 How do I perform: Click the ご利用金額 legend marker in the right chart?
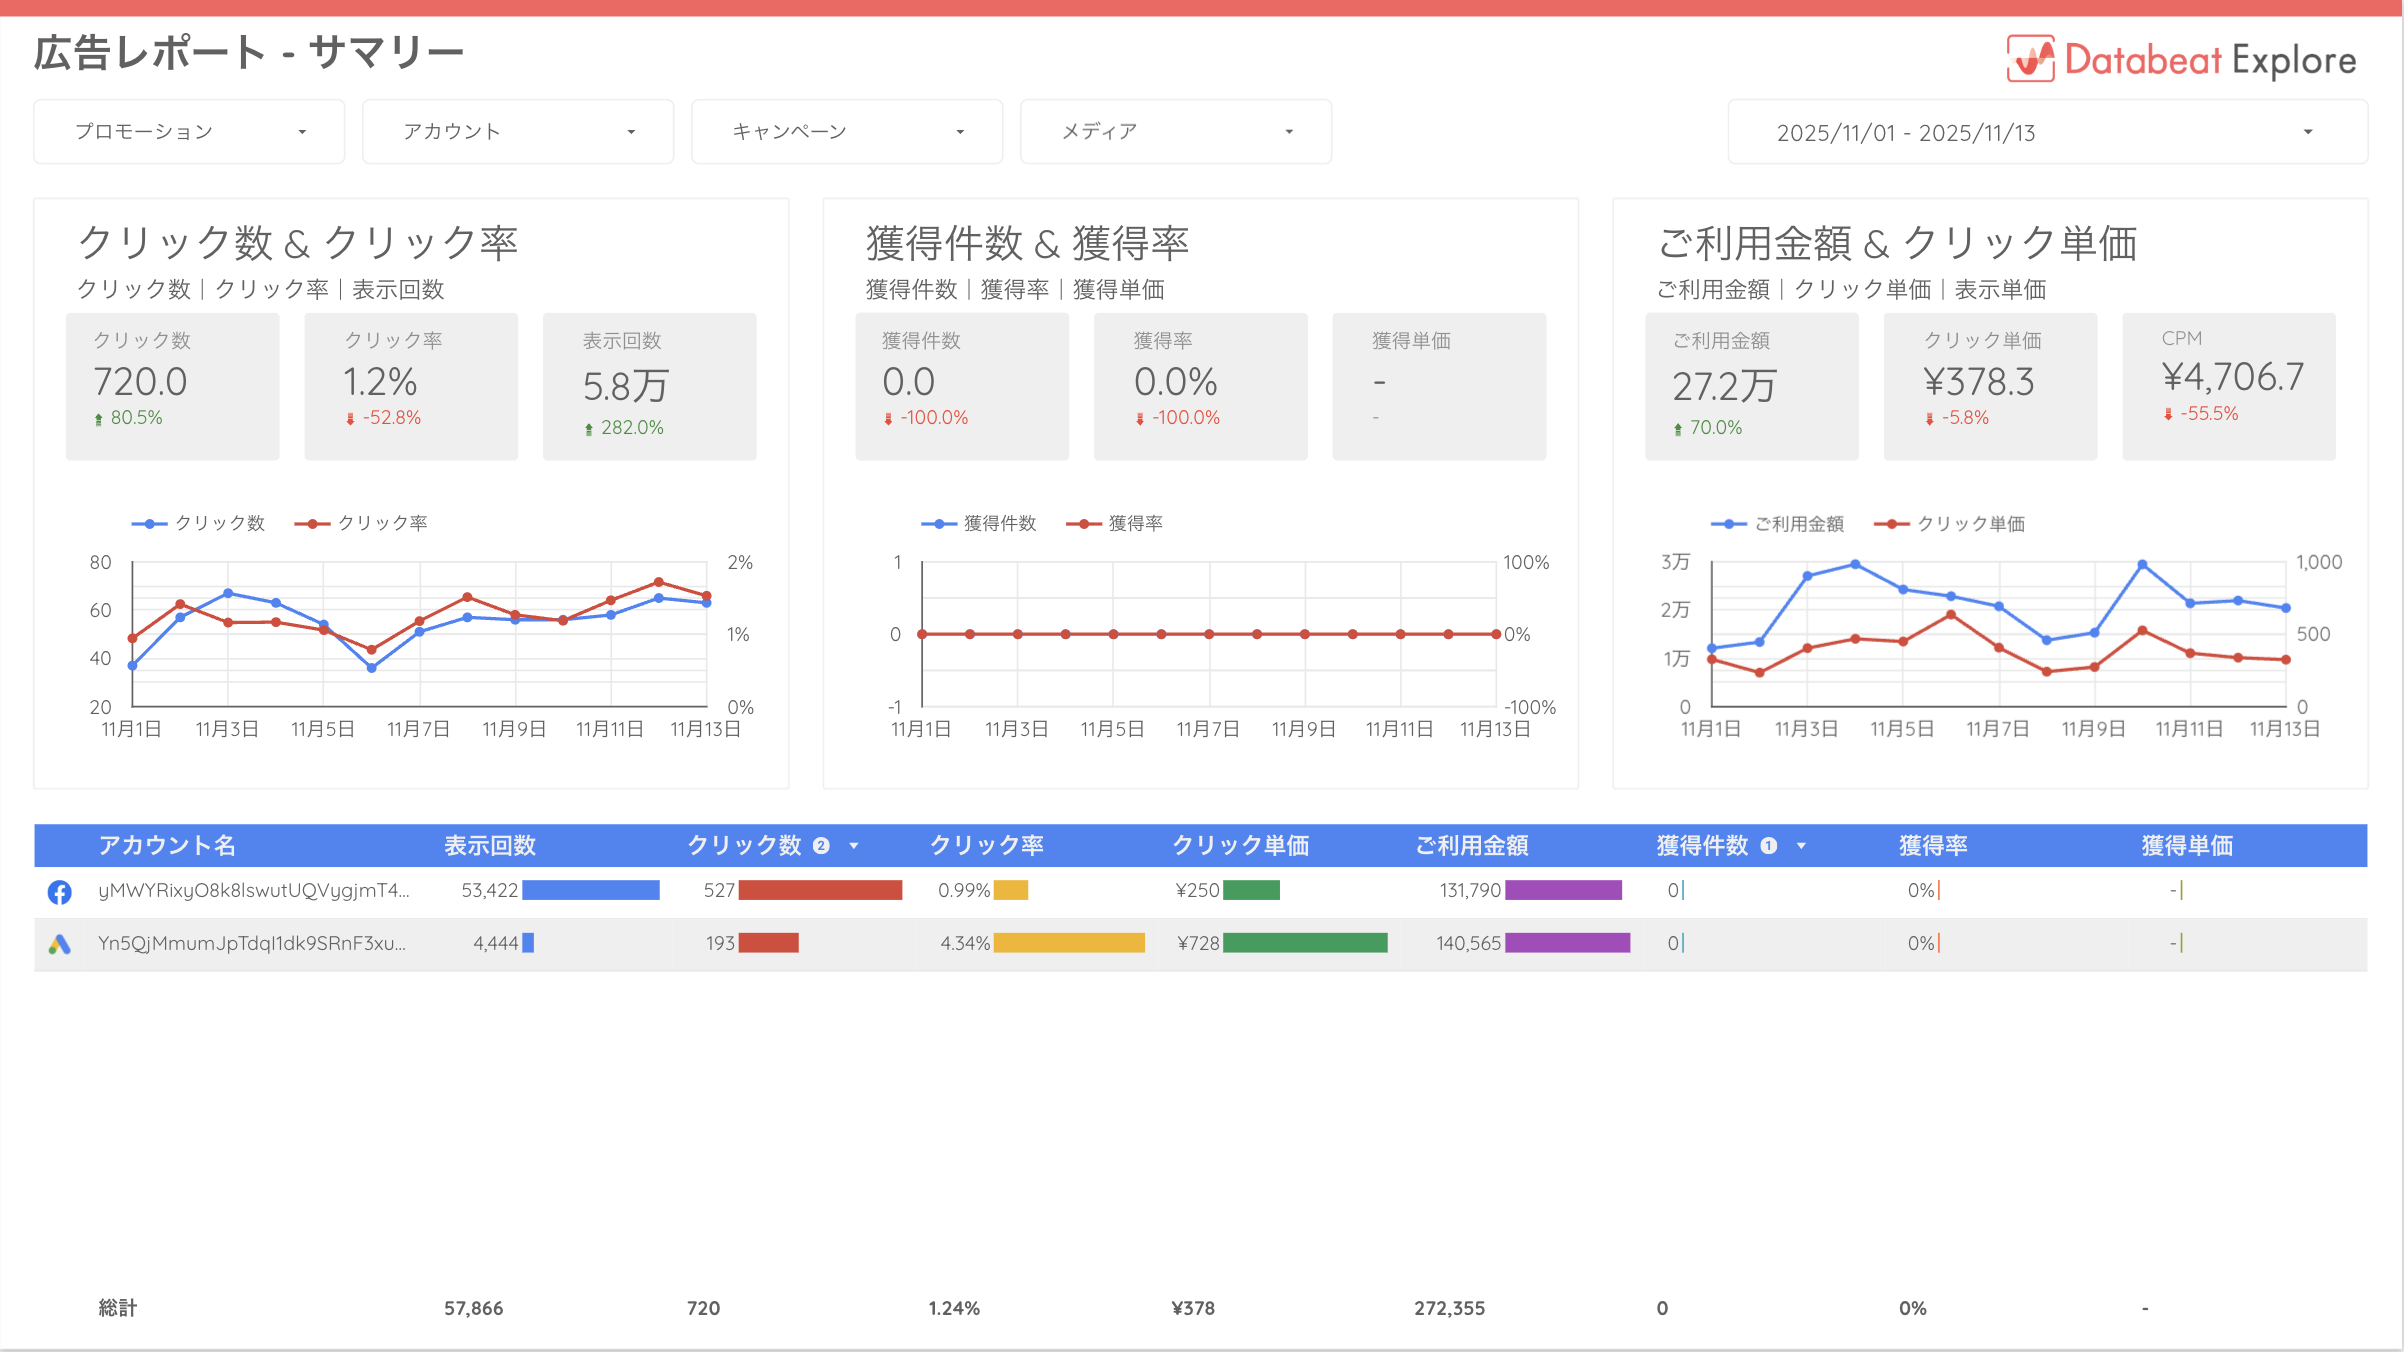pos(1727,522)
